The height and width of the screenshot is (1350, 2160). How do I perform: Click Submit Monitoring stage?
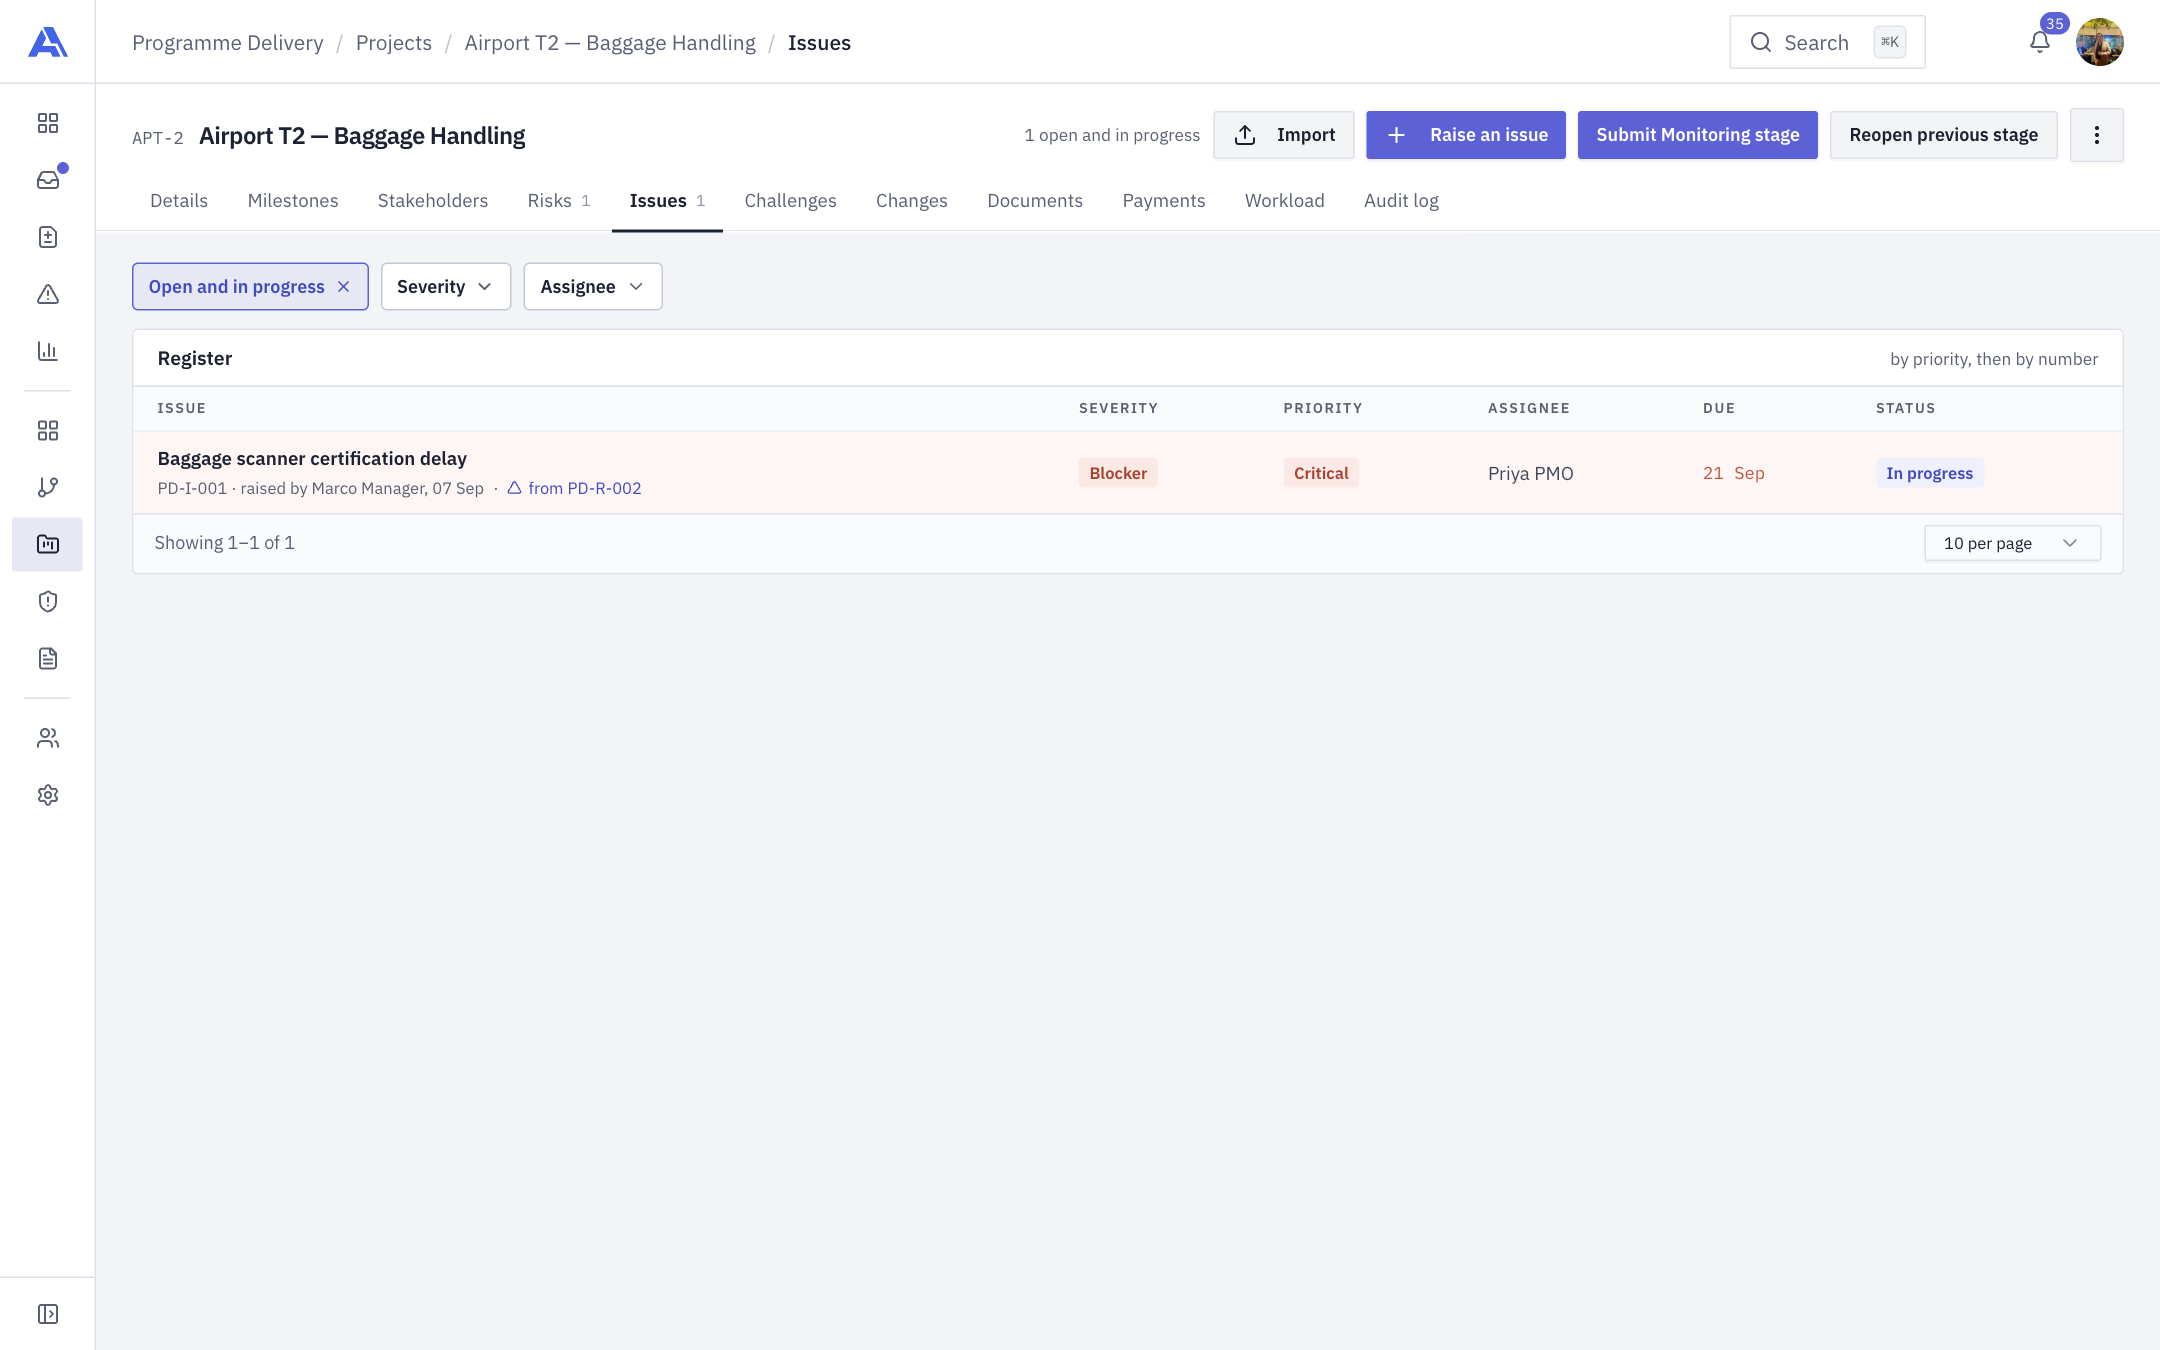pos(1698,135)
